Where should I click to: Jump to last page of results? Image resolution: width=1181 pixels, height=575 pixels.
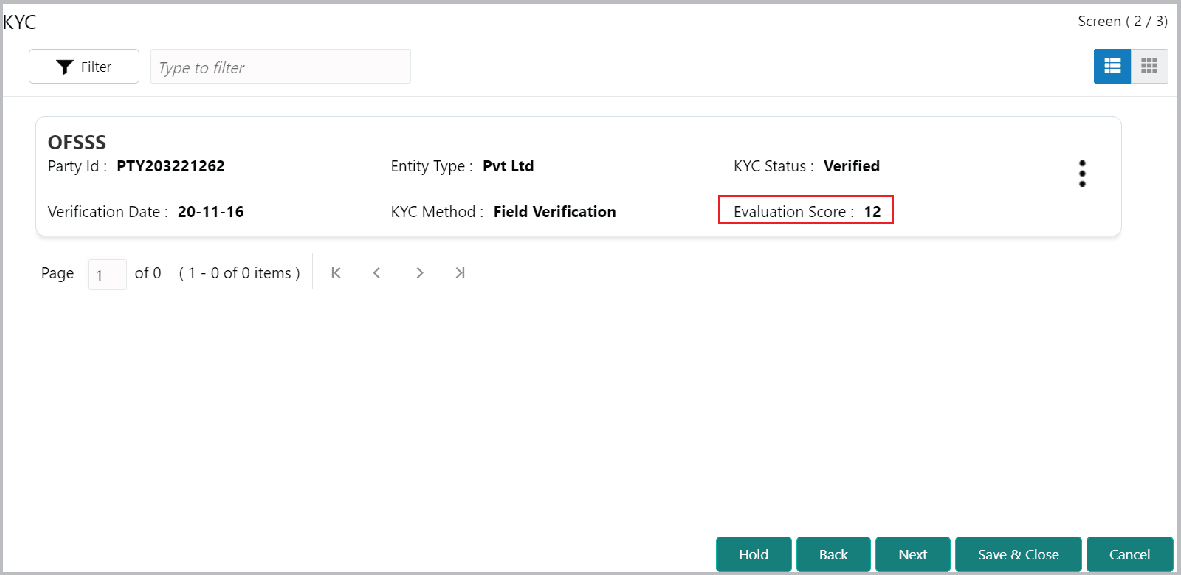460,273
